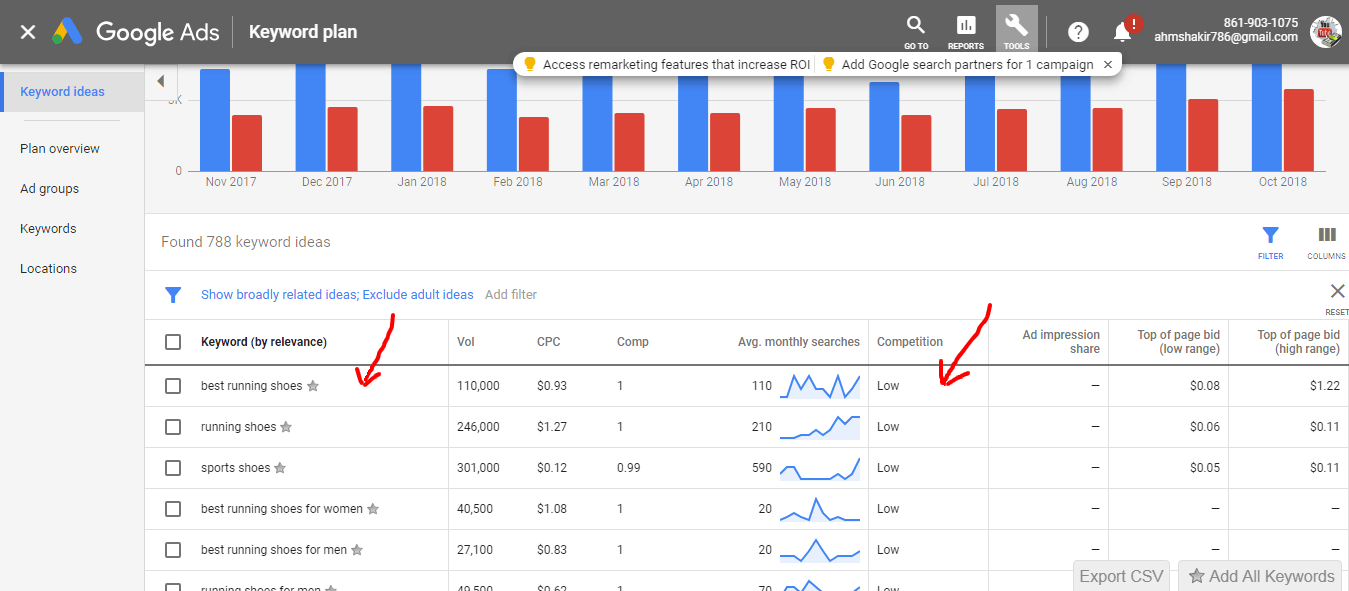Sort by Avg. monthly searches header

click(799, 342)
